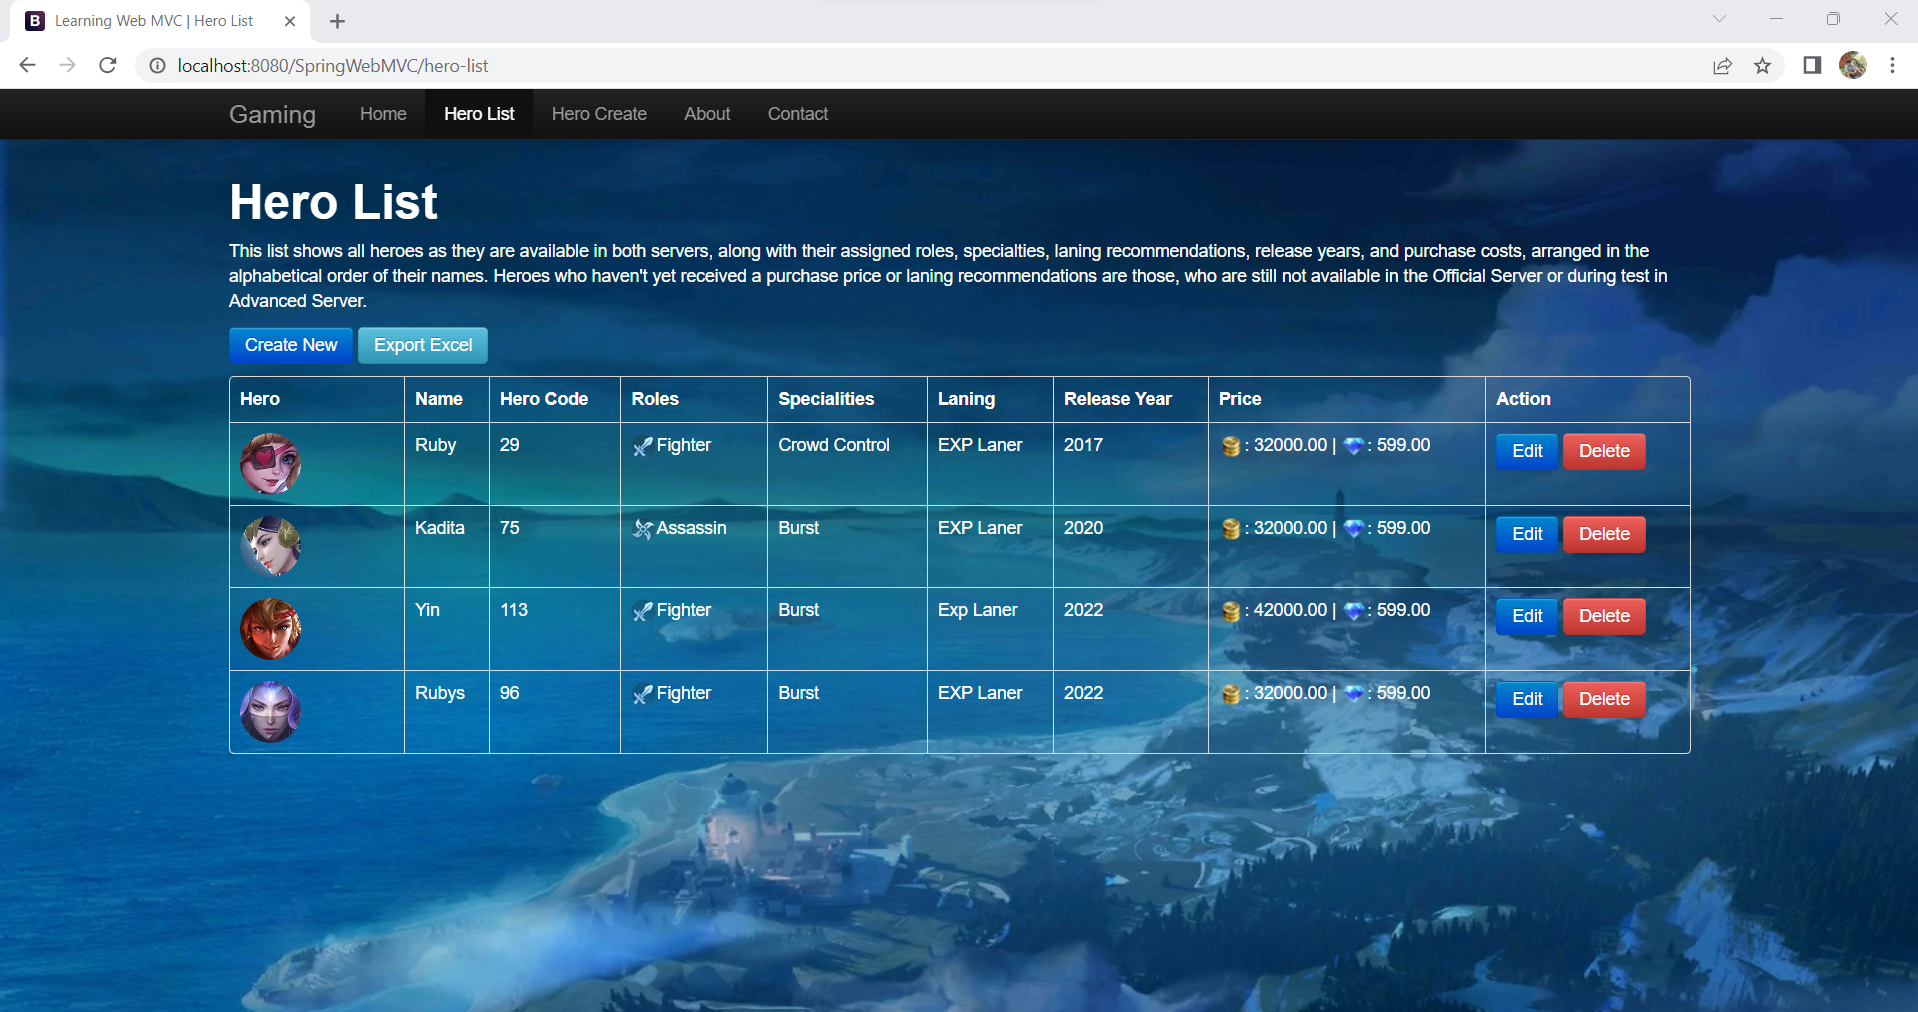Click the Export Excel button
The image size is (1918, 1012).
click(423, 345)
